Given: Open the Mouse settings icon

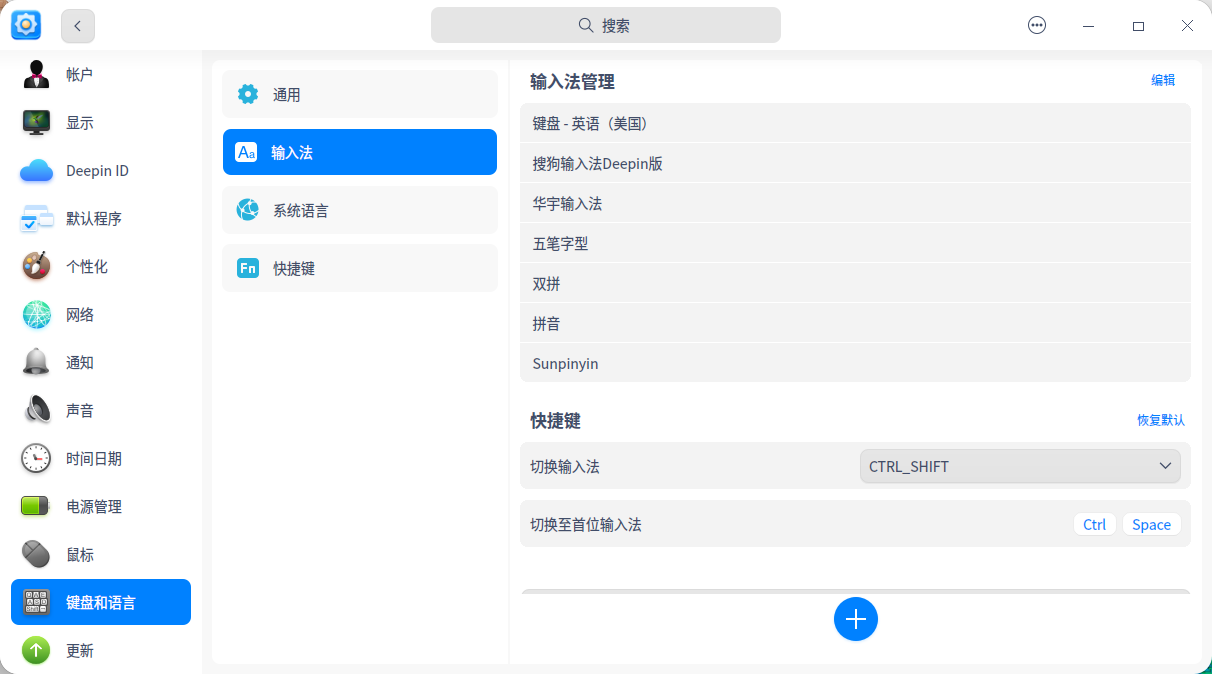Looking at the screenshot, I should pos(37,554).
